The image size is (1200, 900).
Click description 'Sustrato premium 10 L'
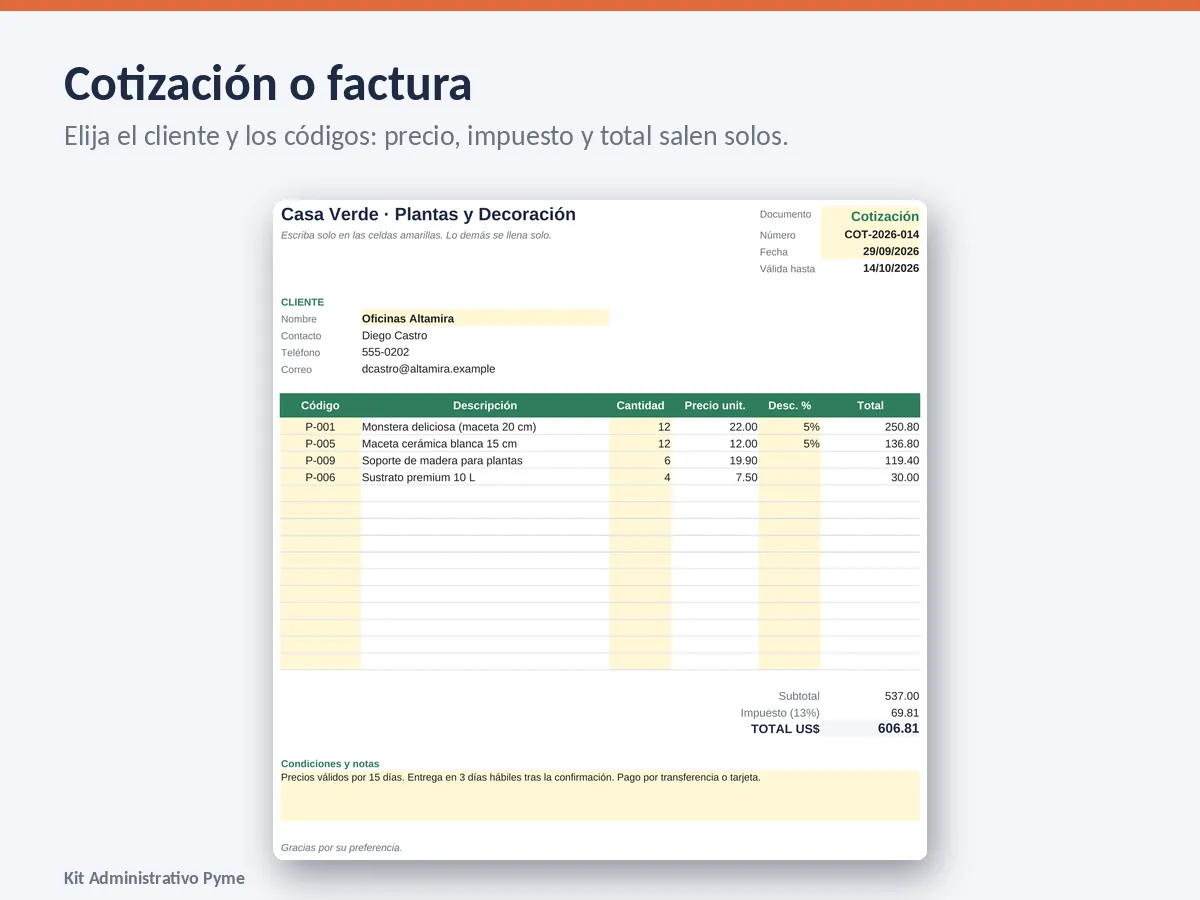click(x=418, y=478)
